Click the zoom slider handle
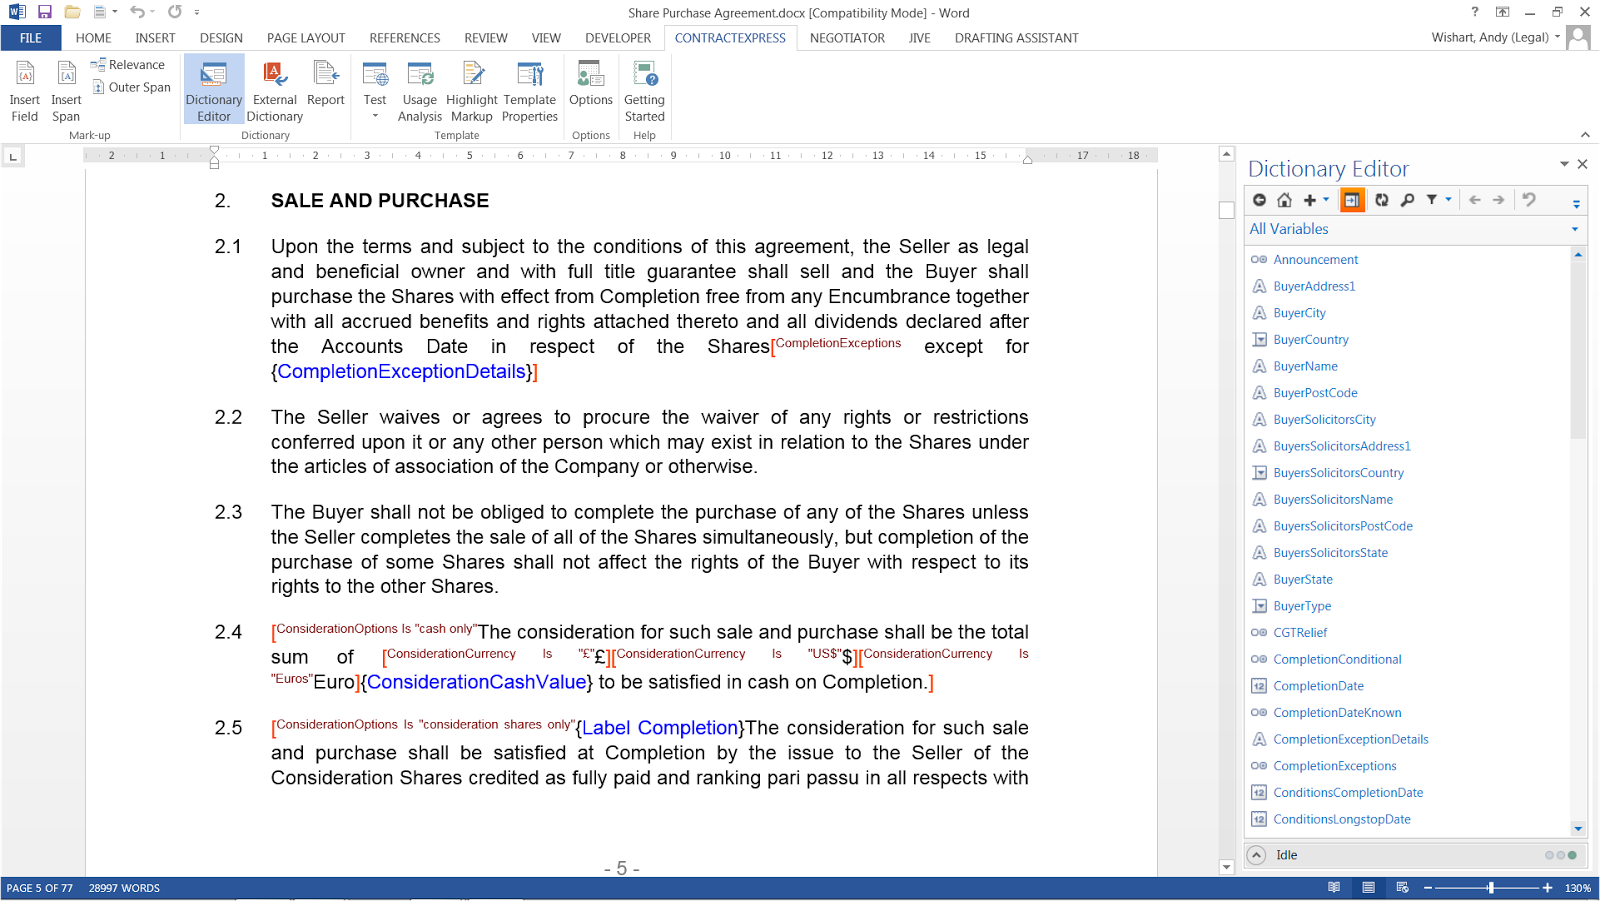Viewport: 1600px width, 901px height. (1491, 888)
